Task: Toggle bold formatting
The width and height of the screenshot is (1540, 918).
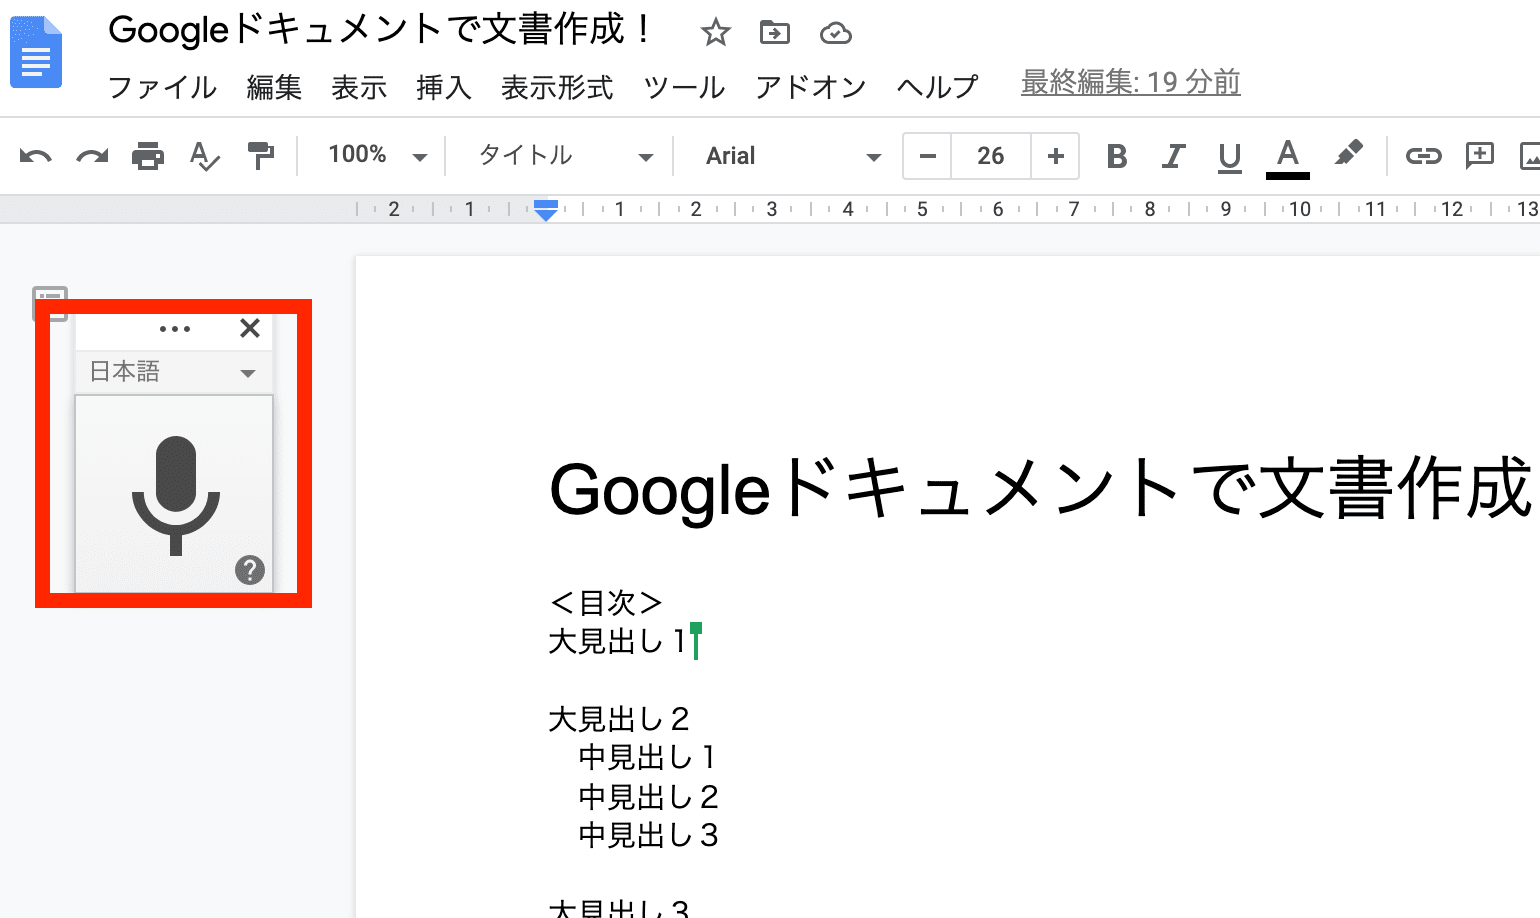Action: [x=1117, y=156]
